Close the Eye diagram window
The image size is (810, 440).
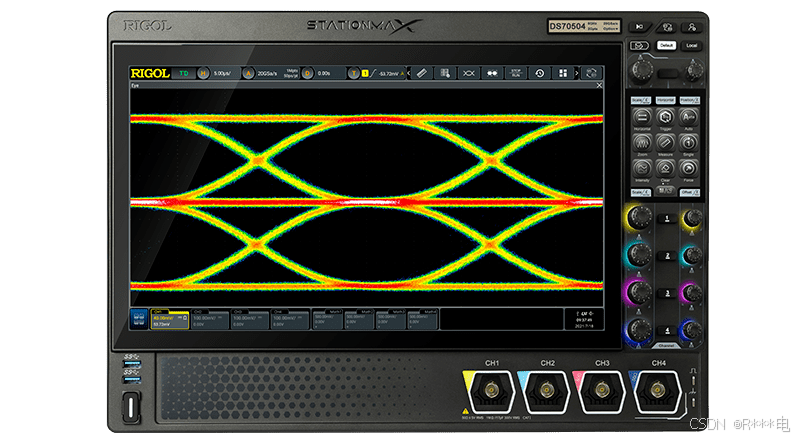coord(599,85)
